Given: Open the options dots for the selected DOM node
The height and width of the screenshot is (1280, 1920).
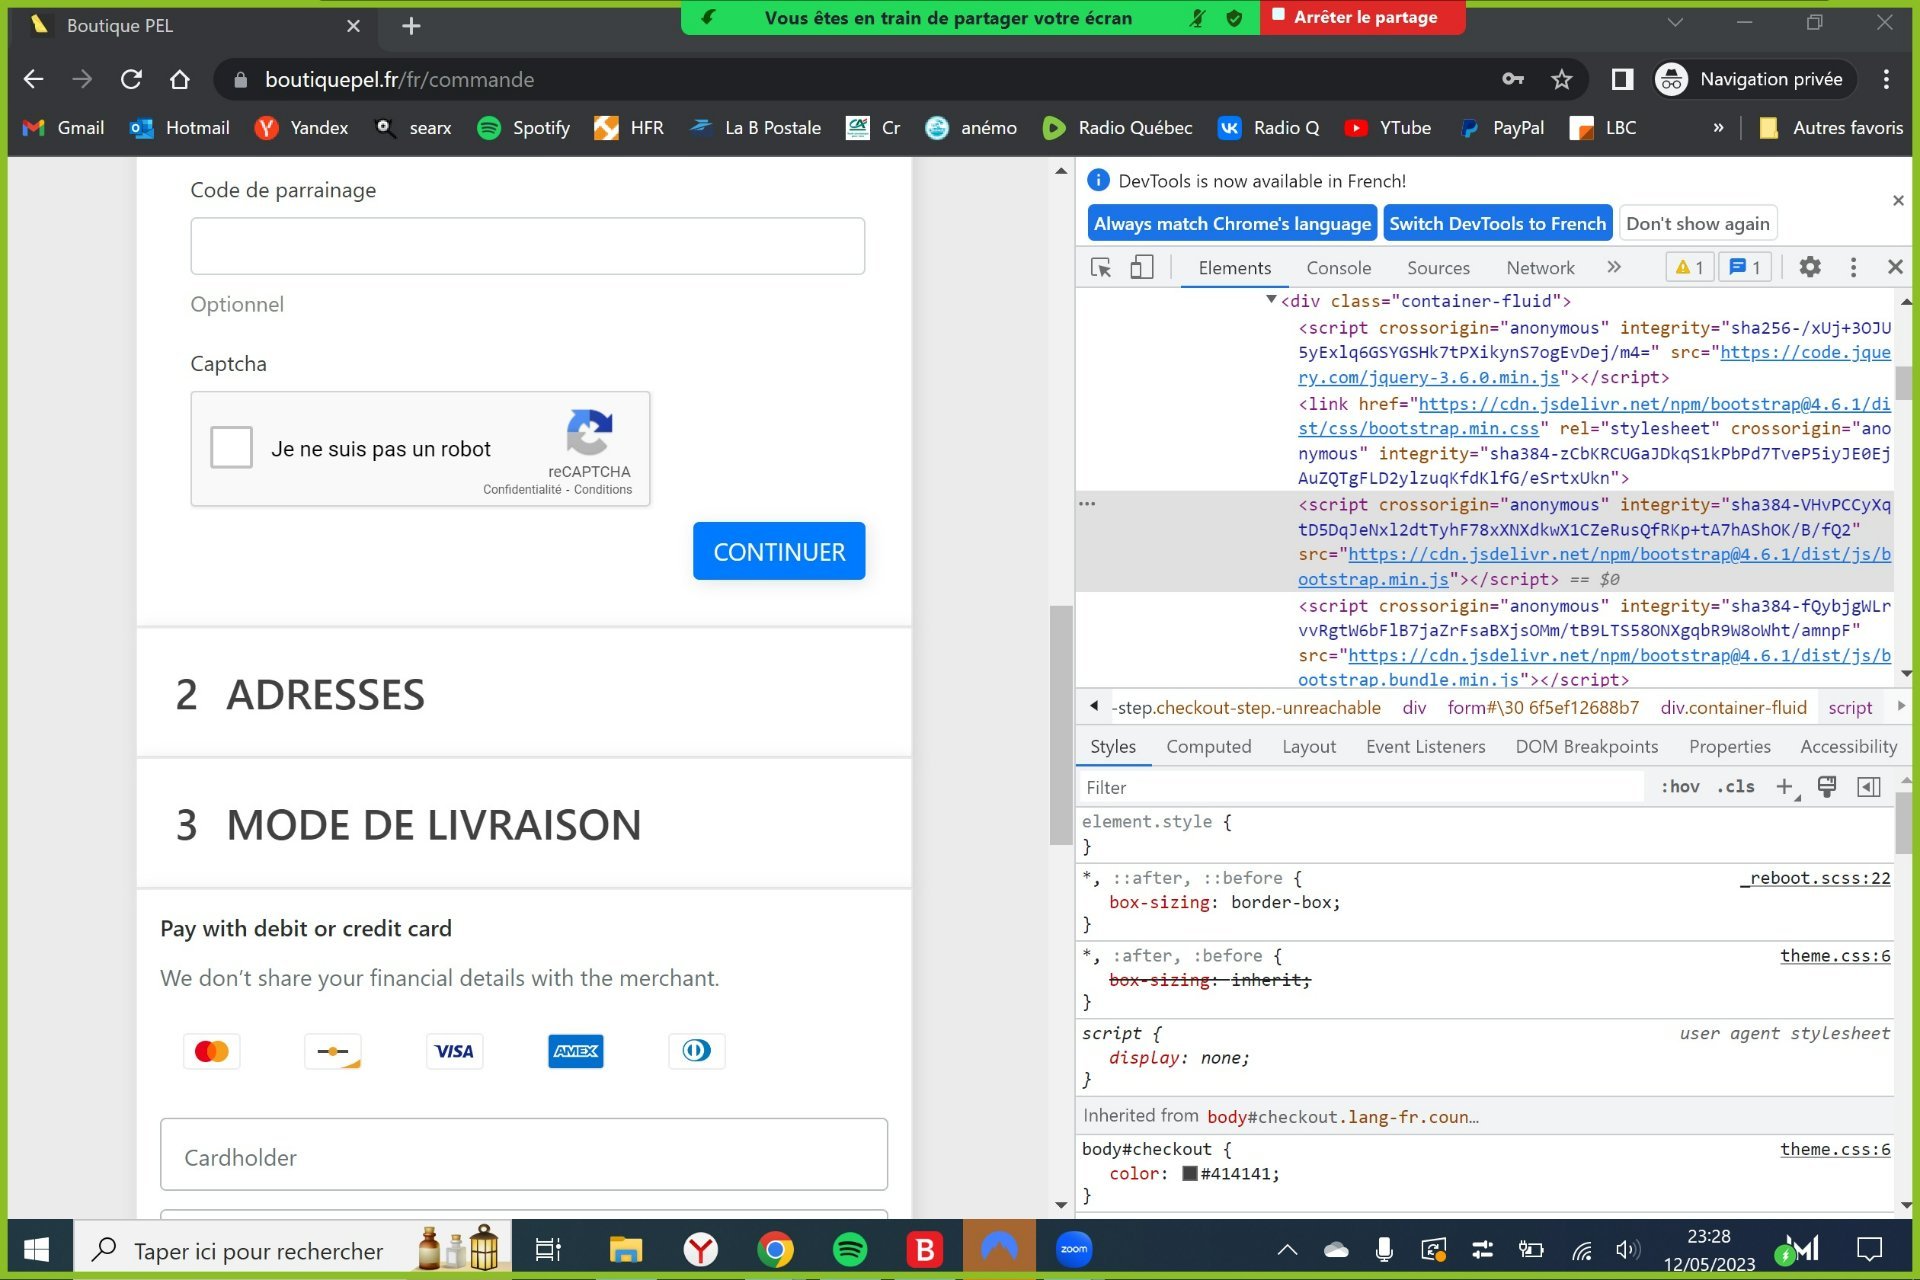Looking at the screenshot, I should coord(1087,504).
